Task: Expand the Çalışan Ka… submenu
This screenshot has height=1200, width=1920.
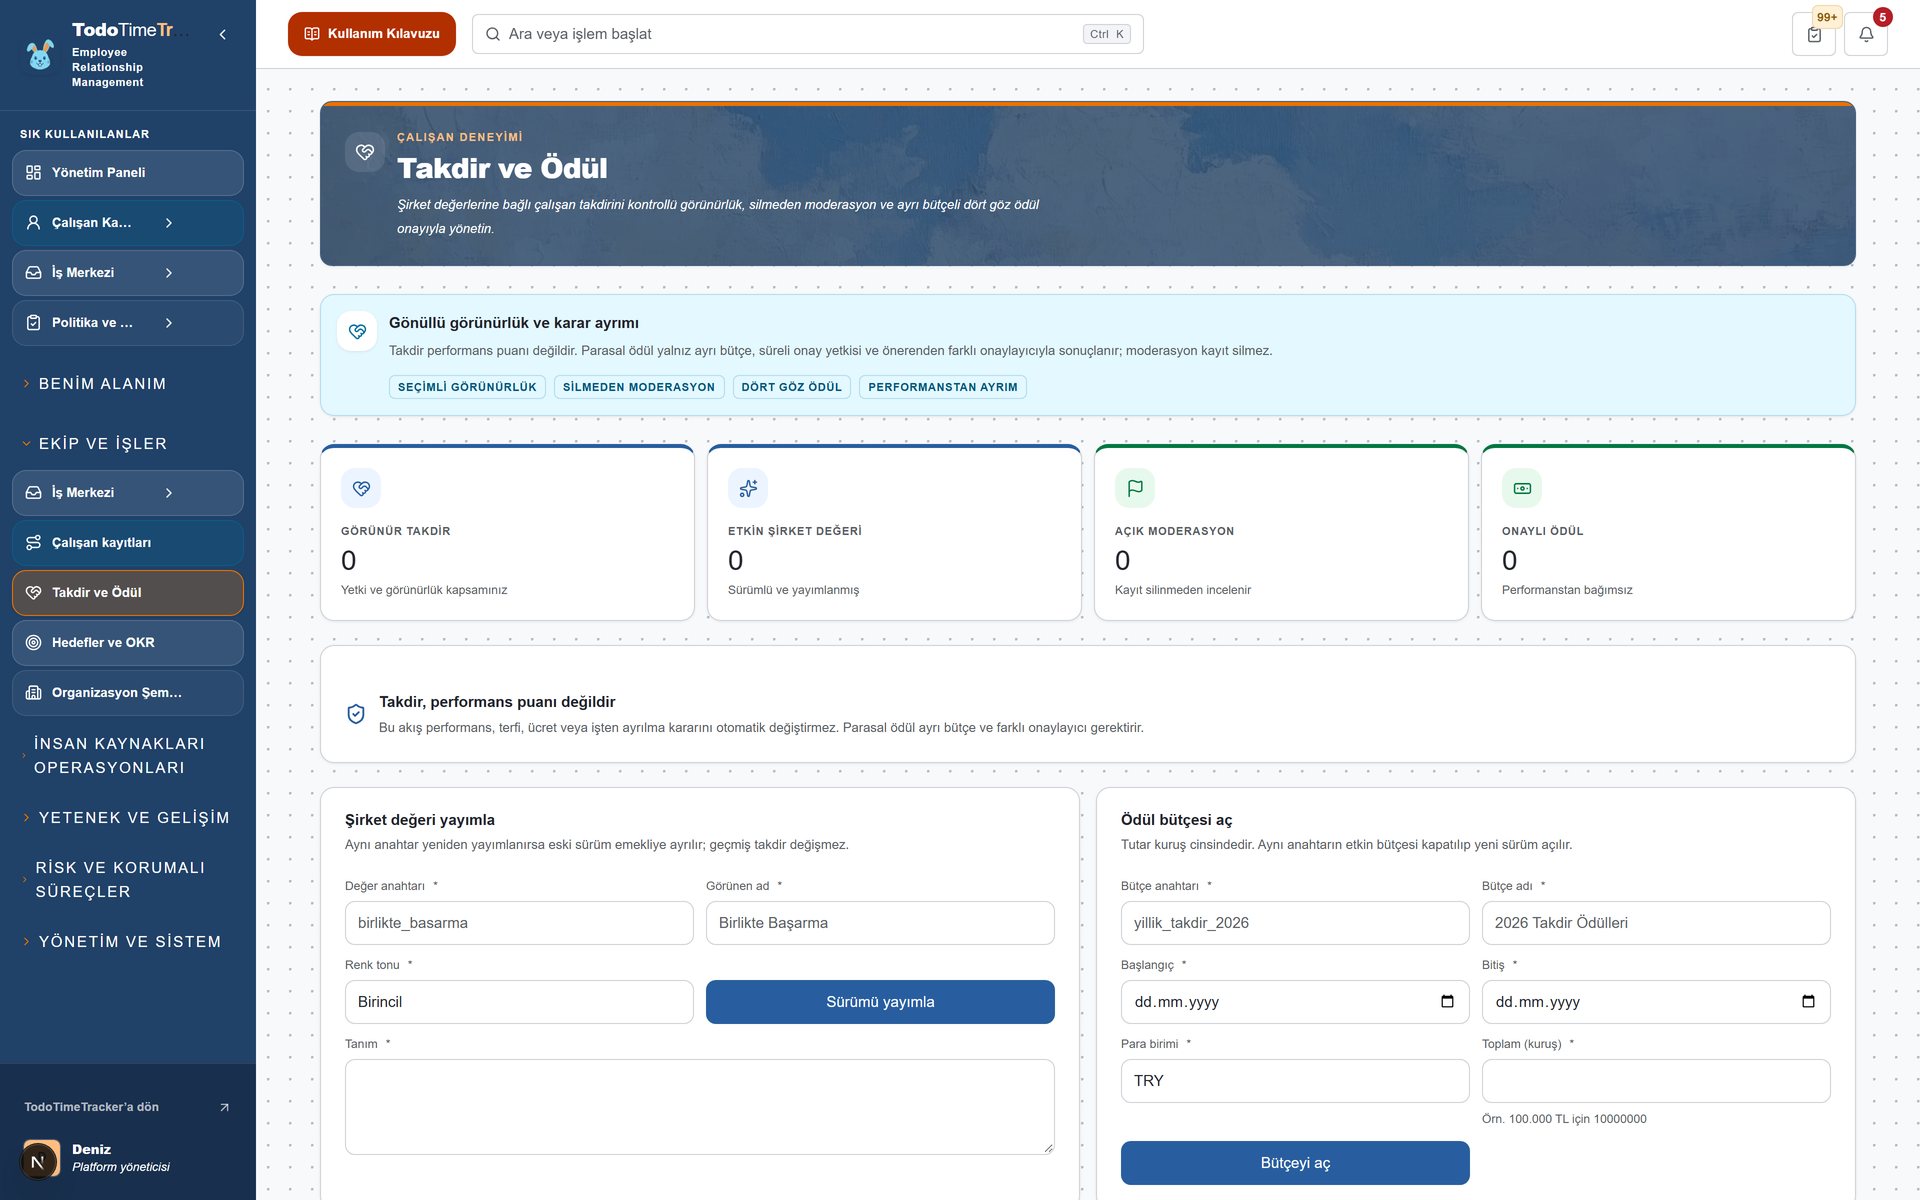Action: (169, 223)
